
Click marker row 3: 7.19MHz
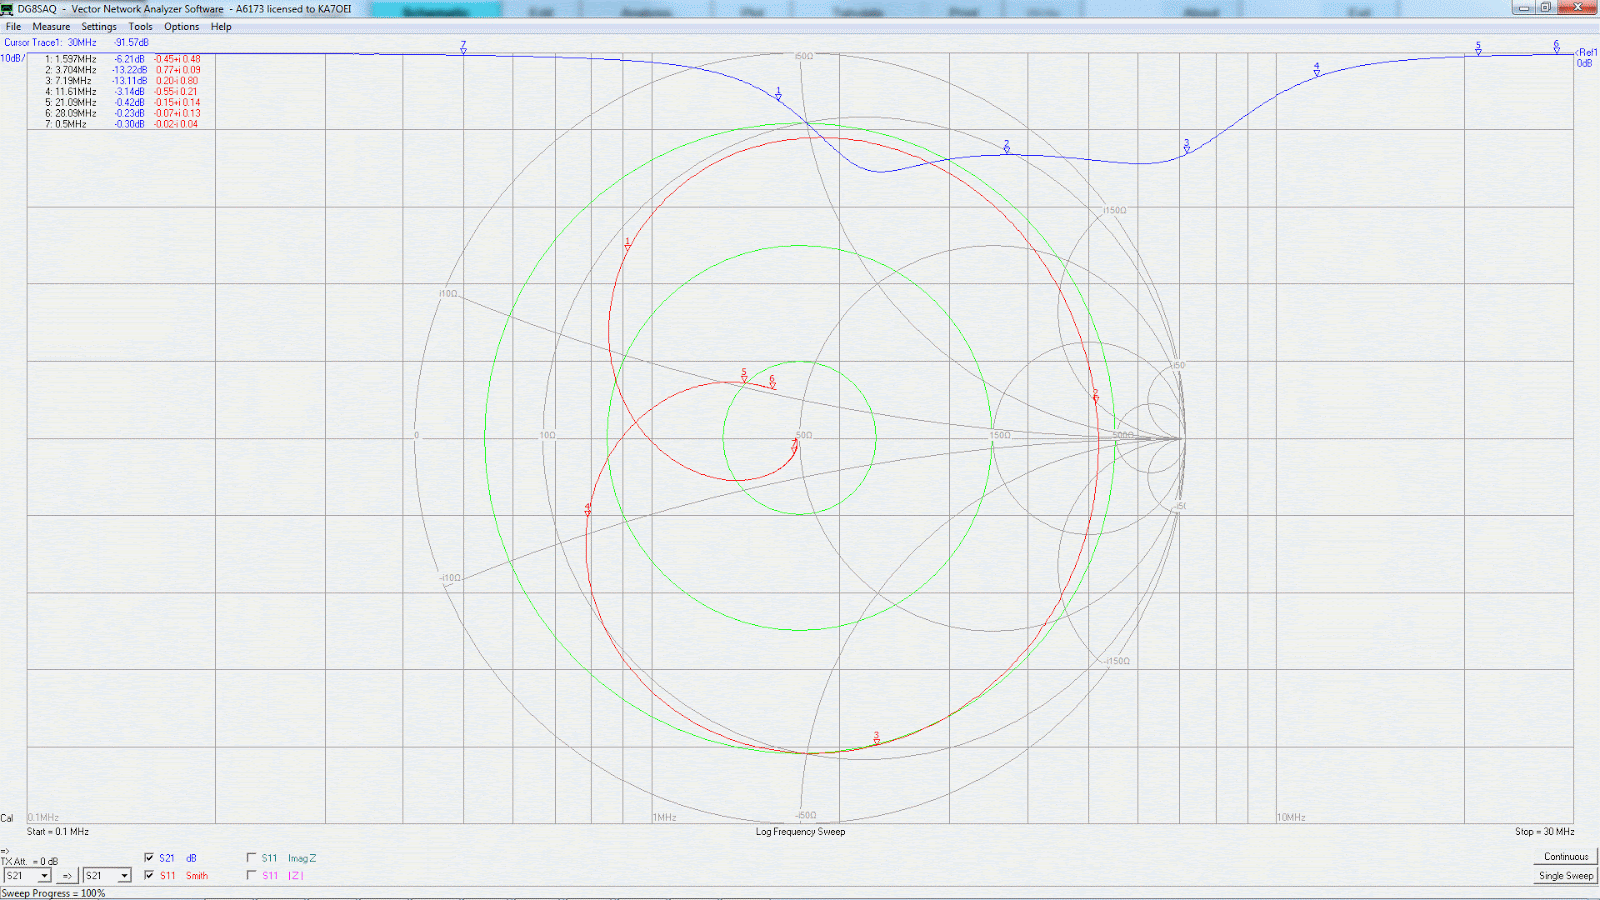tap(122, 81)
